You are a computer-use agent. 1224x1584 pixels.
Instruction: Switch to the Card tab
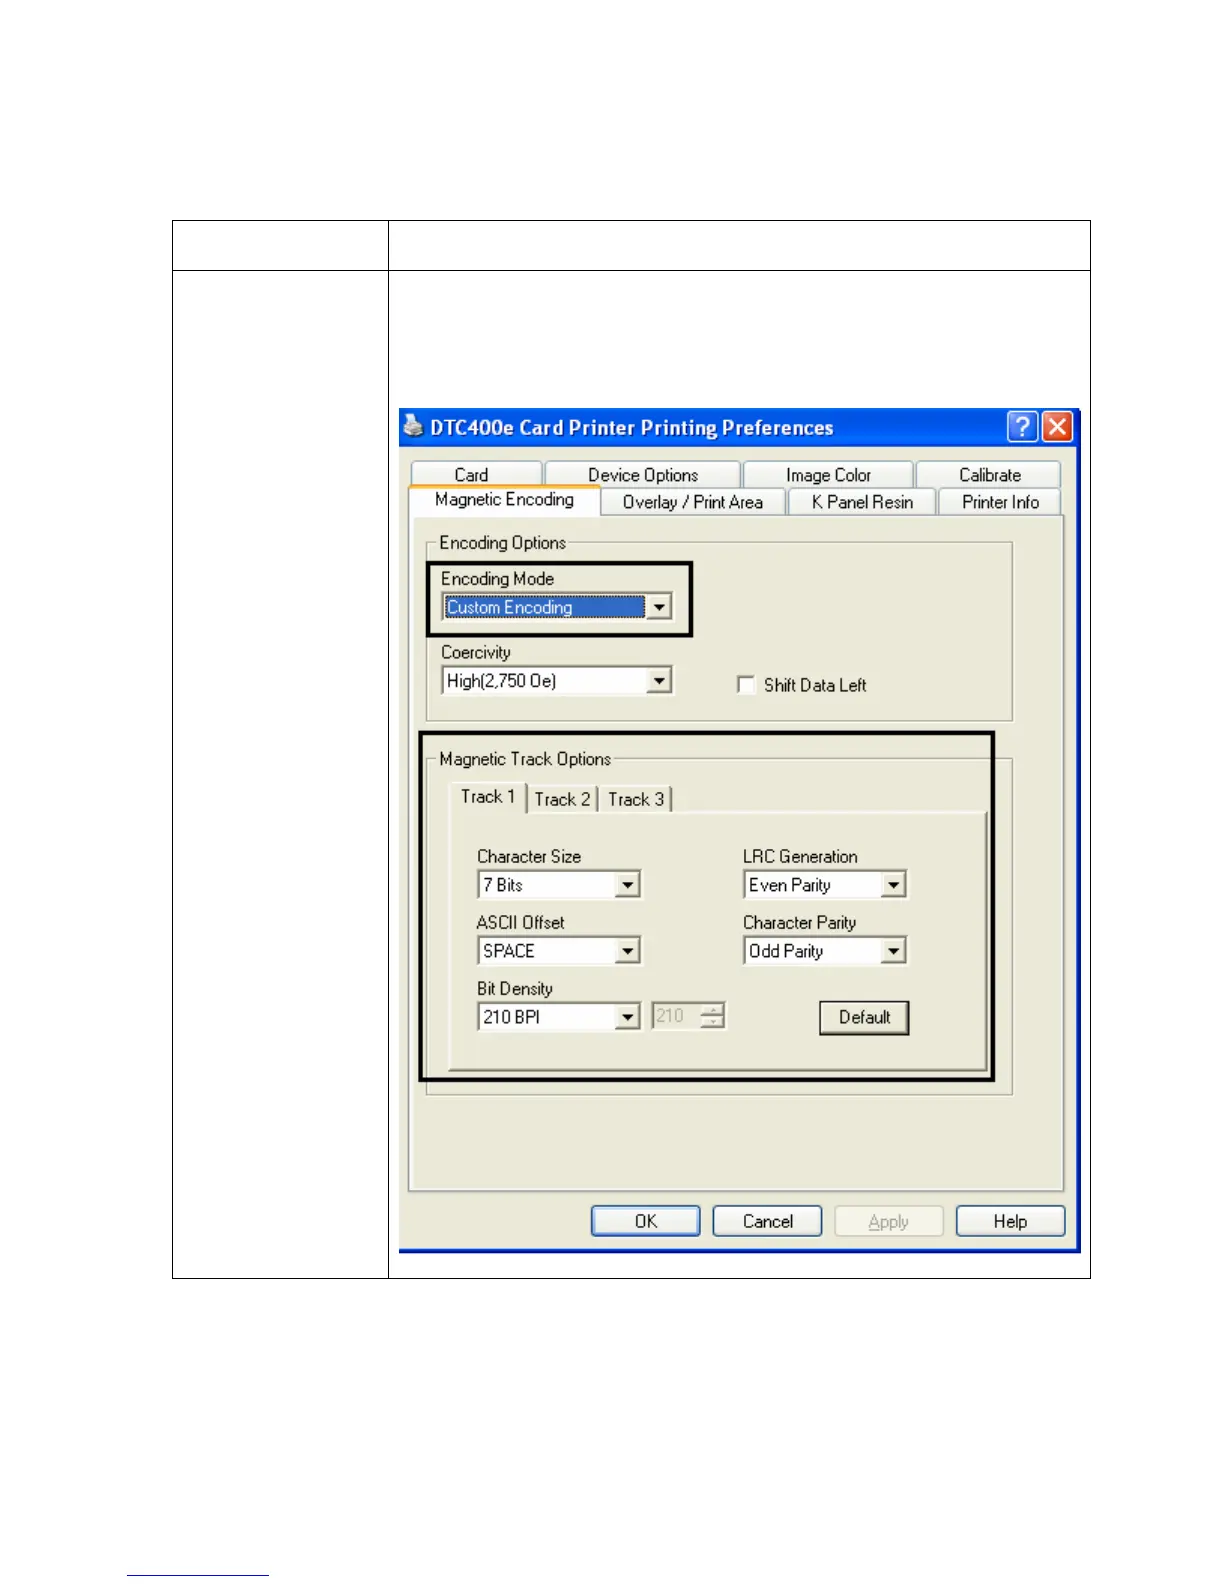[476, 475]
